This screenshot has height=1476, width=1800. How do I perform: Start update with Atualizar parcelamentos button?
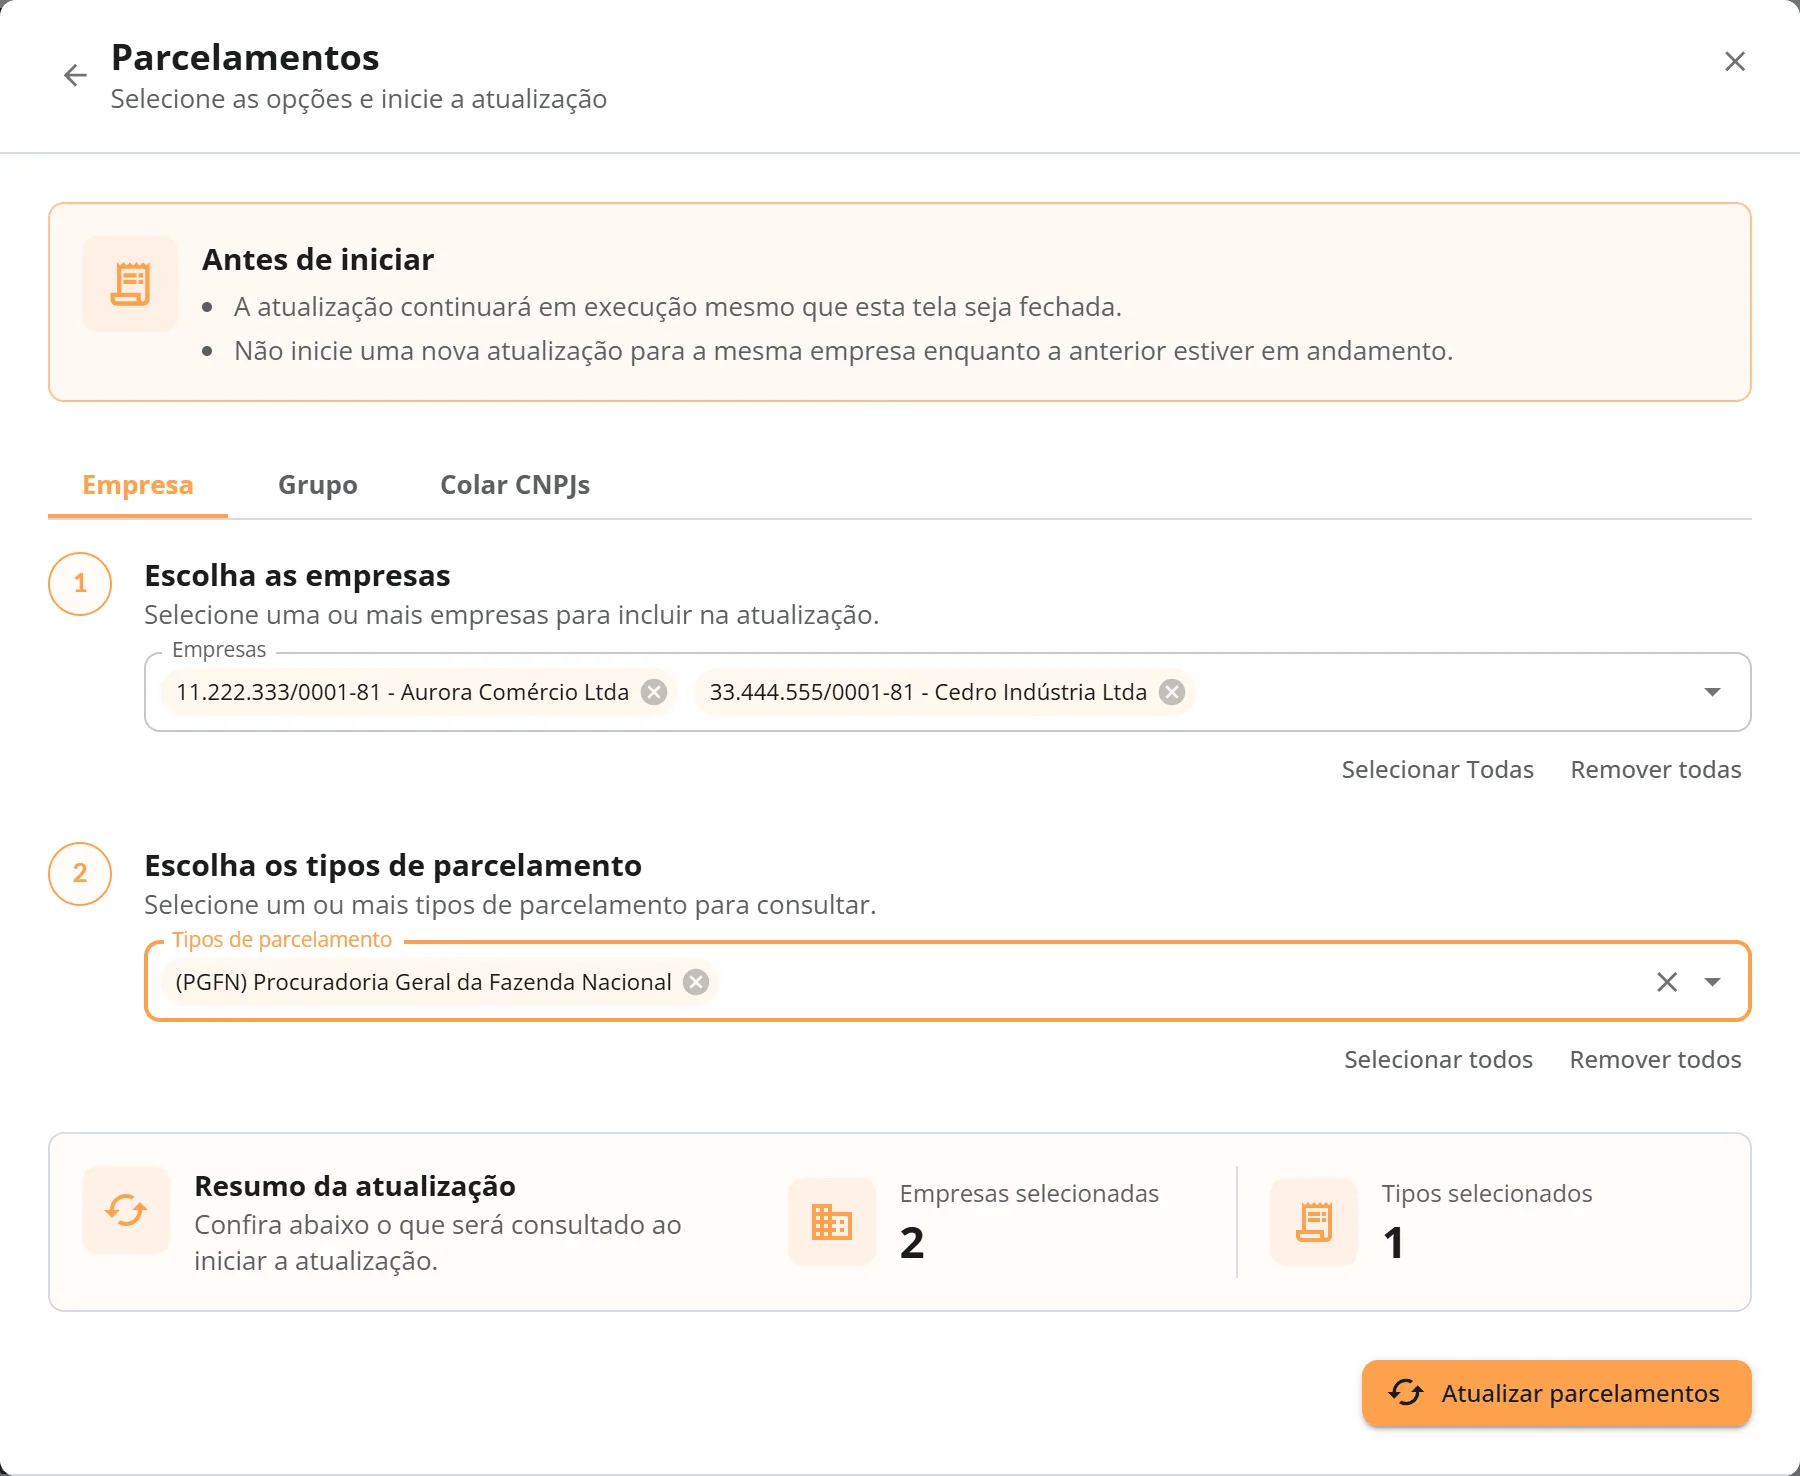click(1556, 1393)
